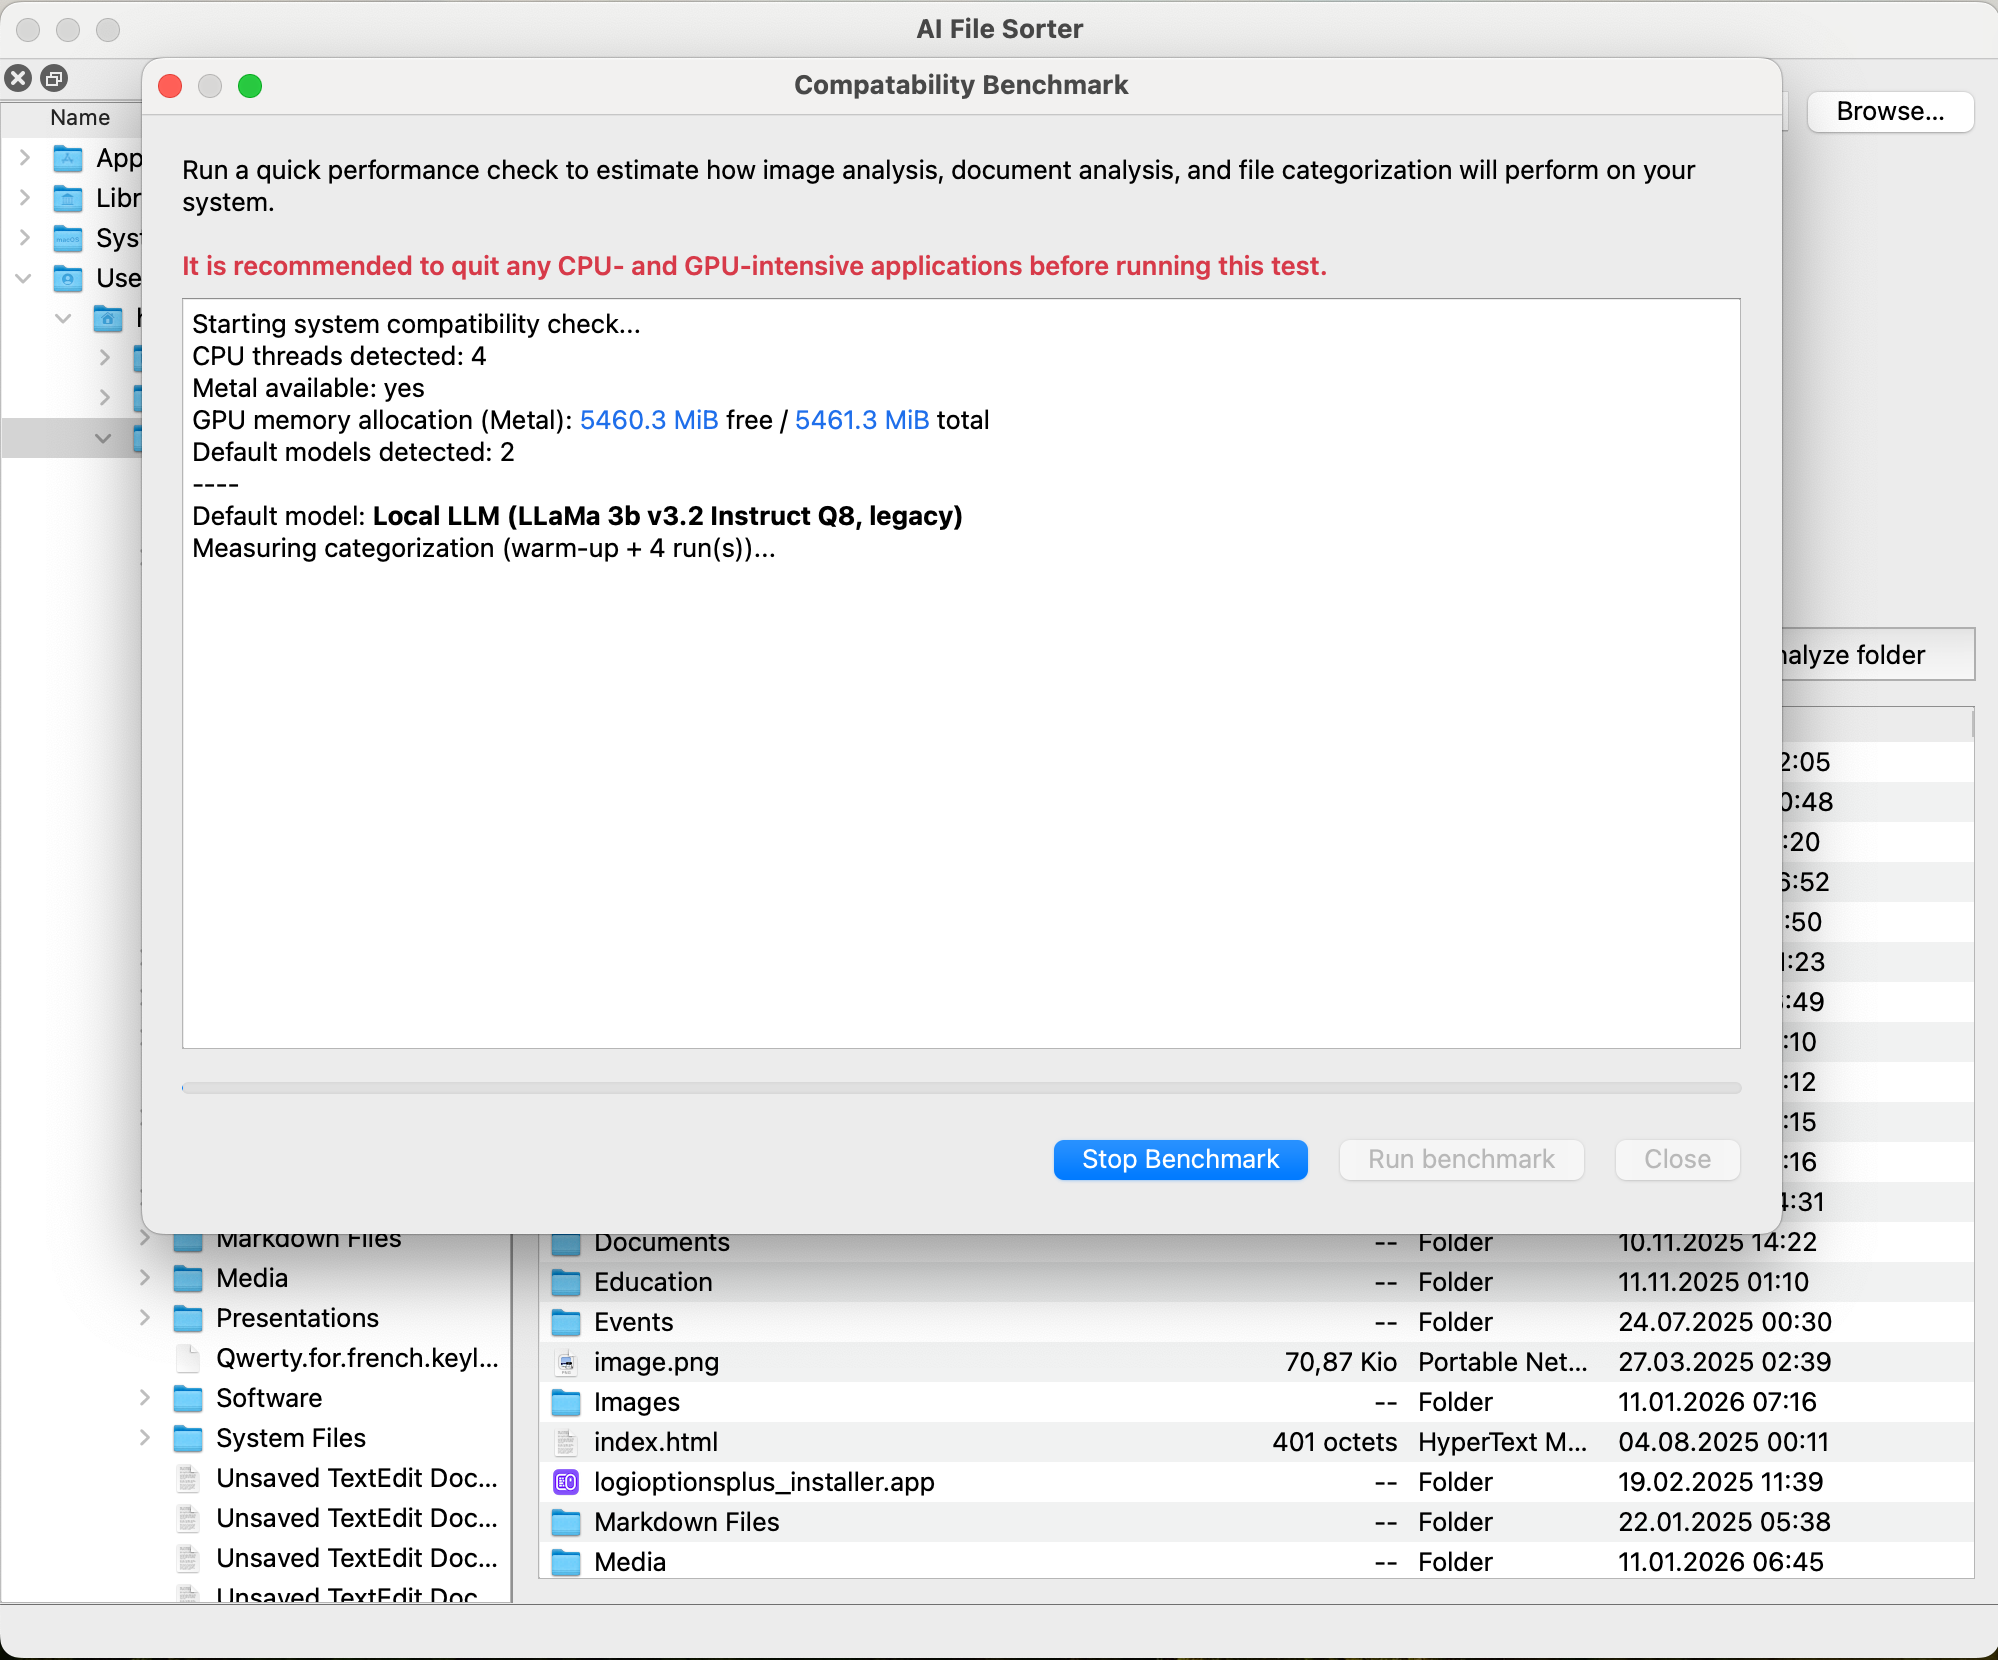Expand the System folder in tree
The height and width of the screenshot is (1660, 1998).
click(25, 238)
